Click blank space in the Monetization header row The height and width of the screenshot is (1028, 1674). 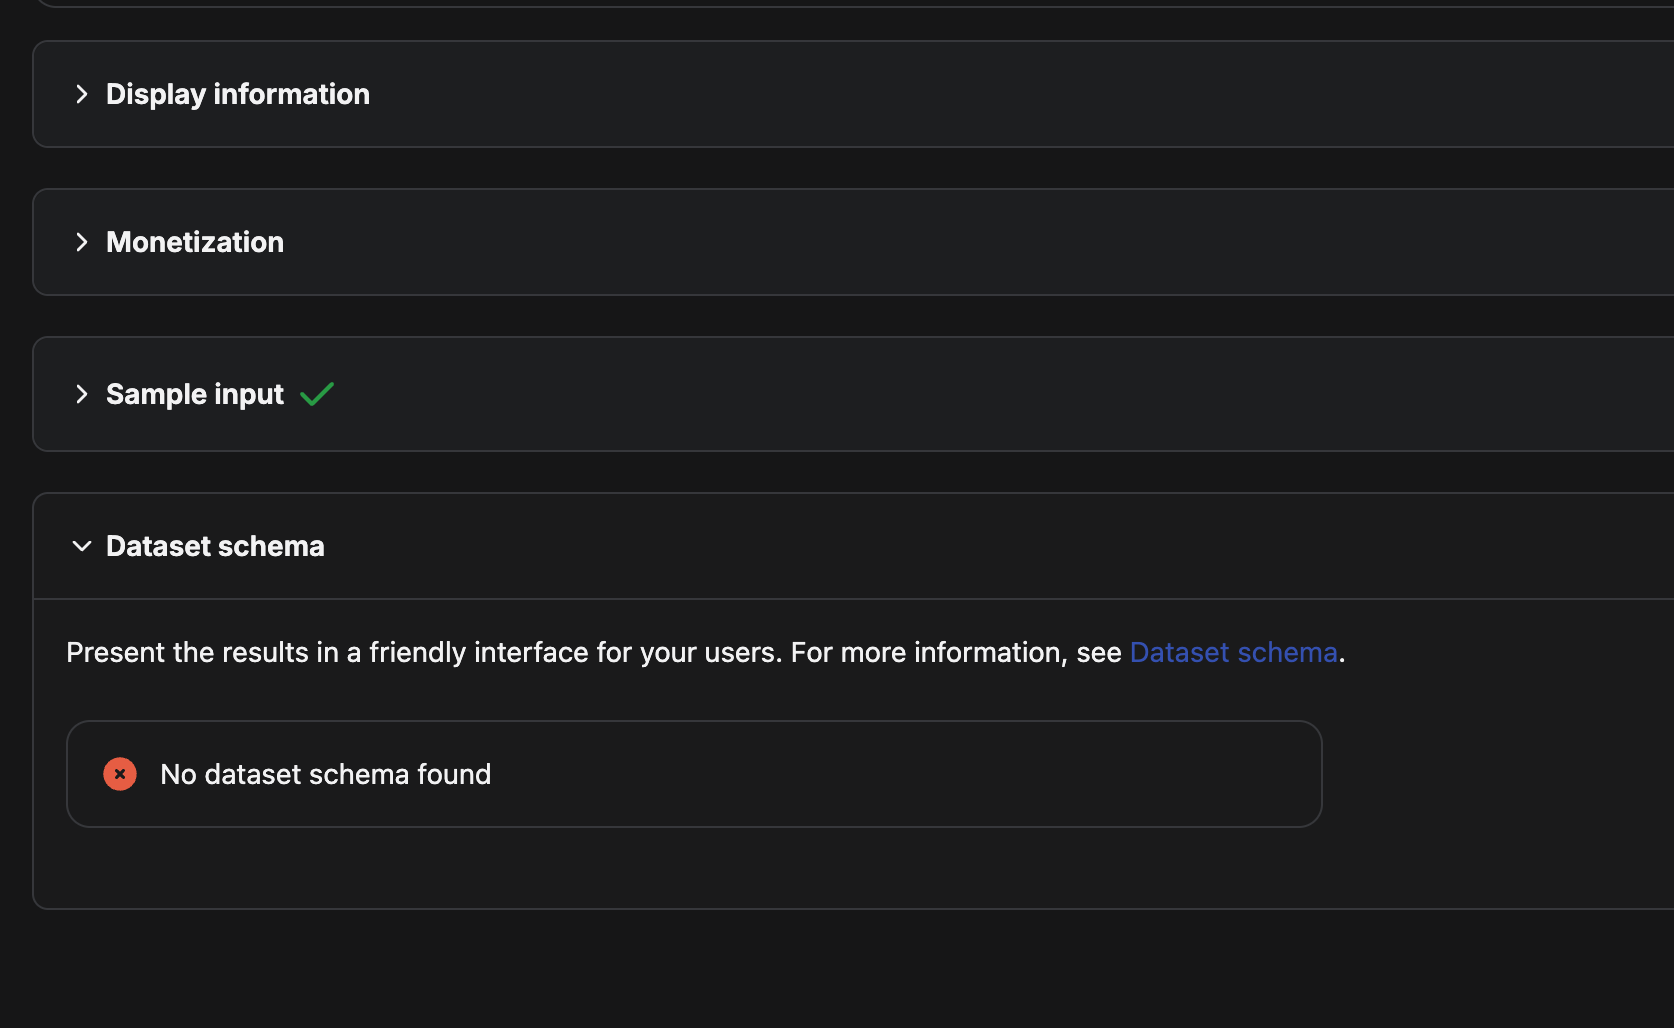1000,242
